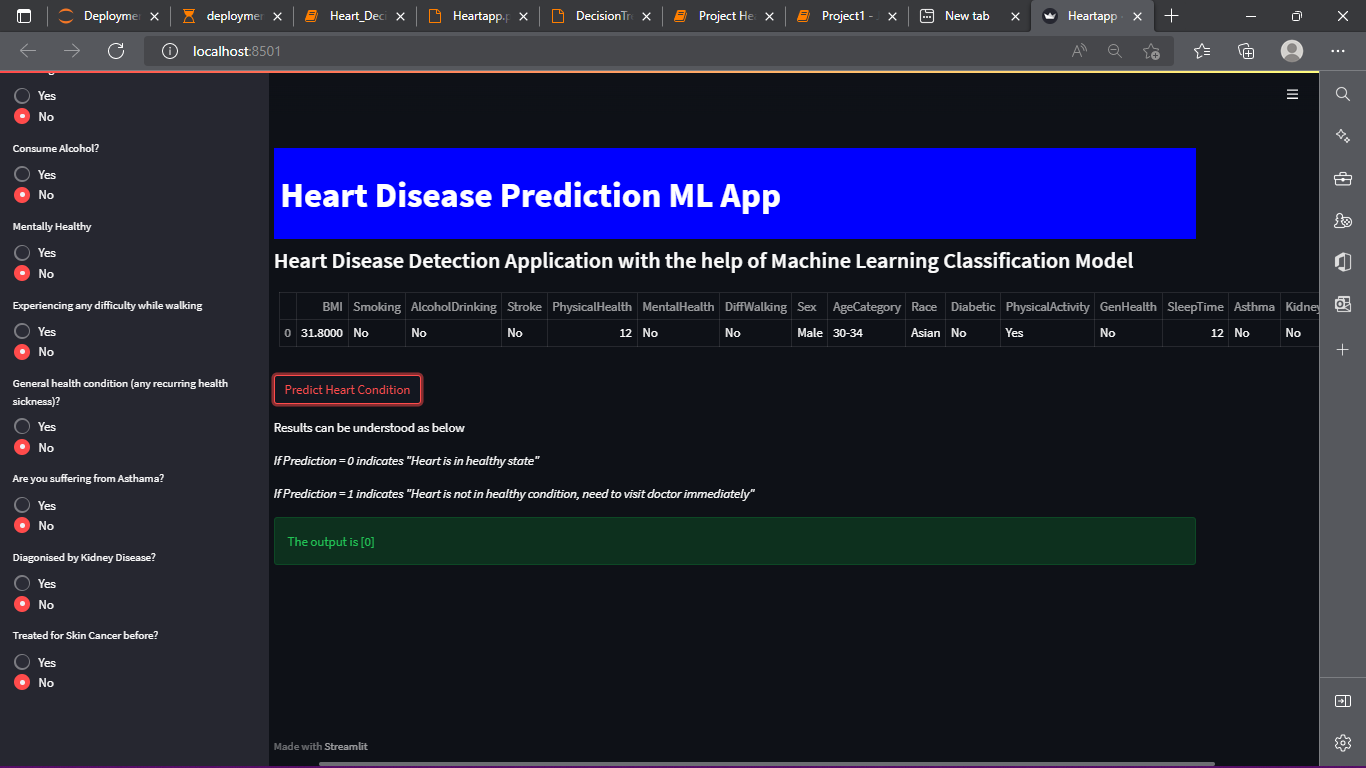This screenshot has height=768, width=1366.
Task: Open the sidebar Office icon
Action: pyautogui.click(x=1343, y=262)
